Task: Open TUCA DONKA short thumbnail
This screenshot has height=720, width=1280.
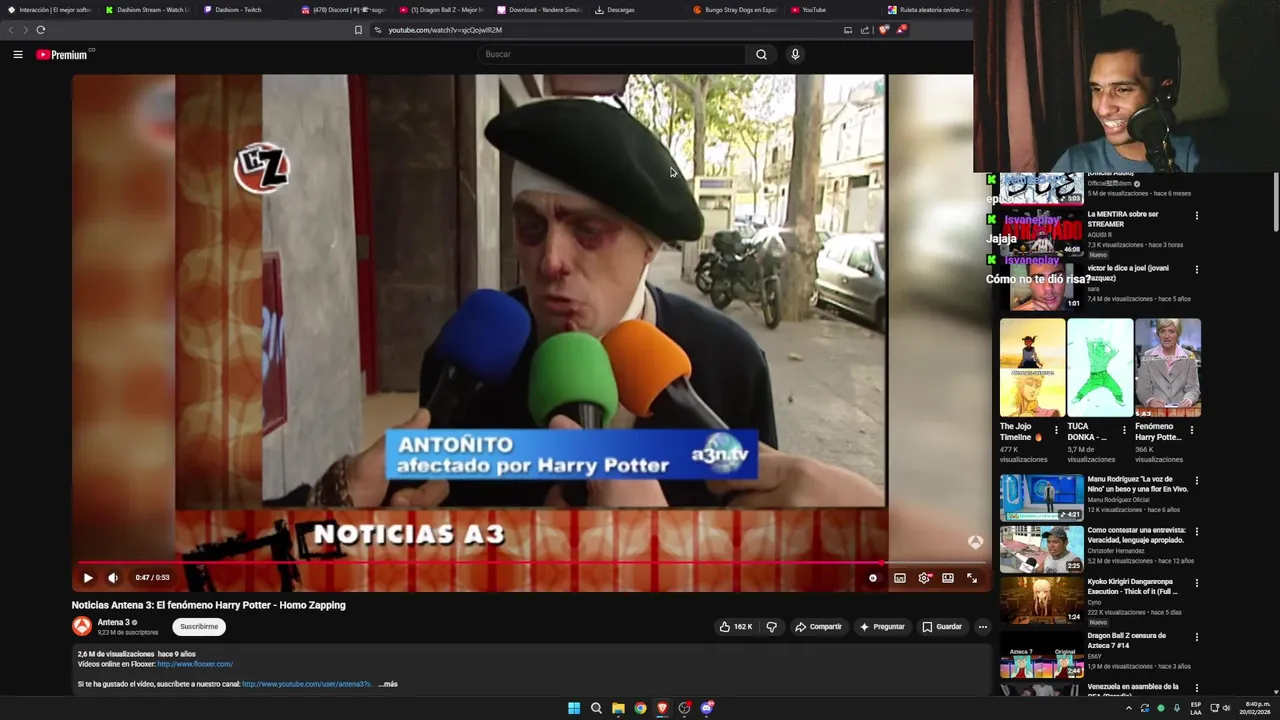Action: click(x=1100, y=367)
